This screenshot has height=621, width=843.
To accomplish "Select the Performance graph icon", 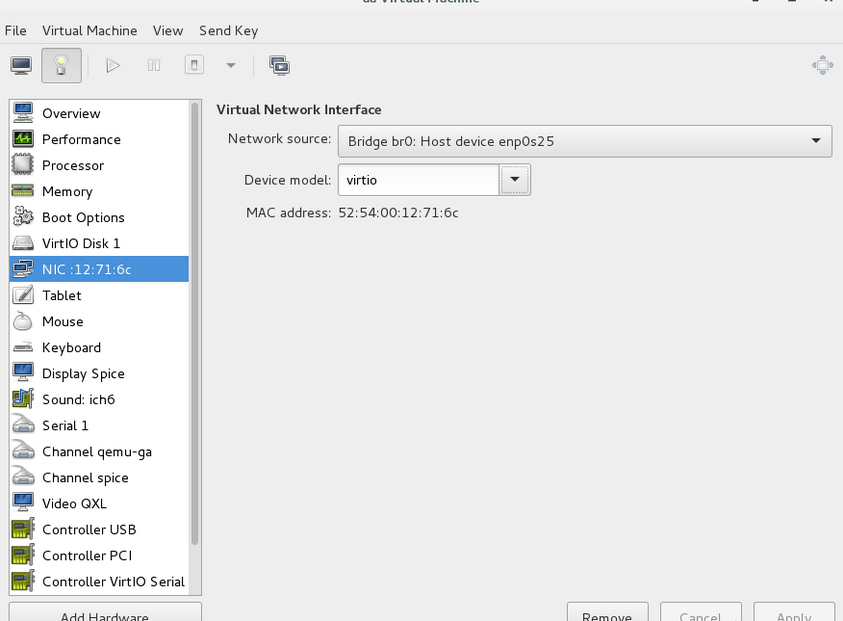I will click(x=23, y=139).
